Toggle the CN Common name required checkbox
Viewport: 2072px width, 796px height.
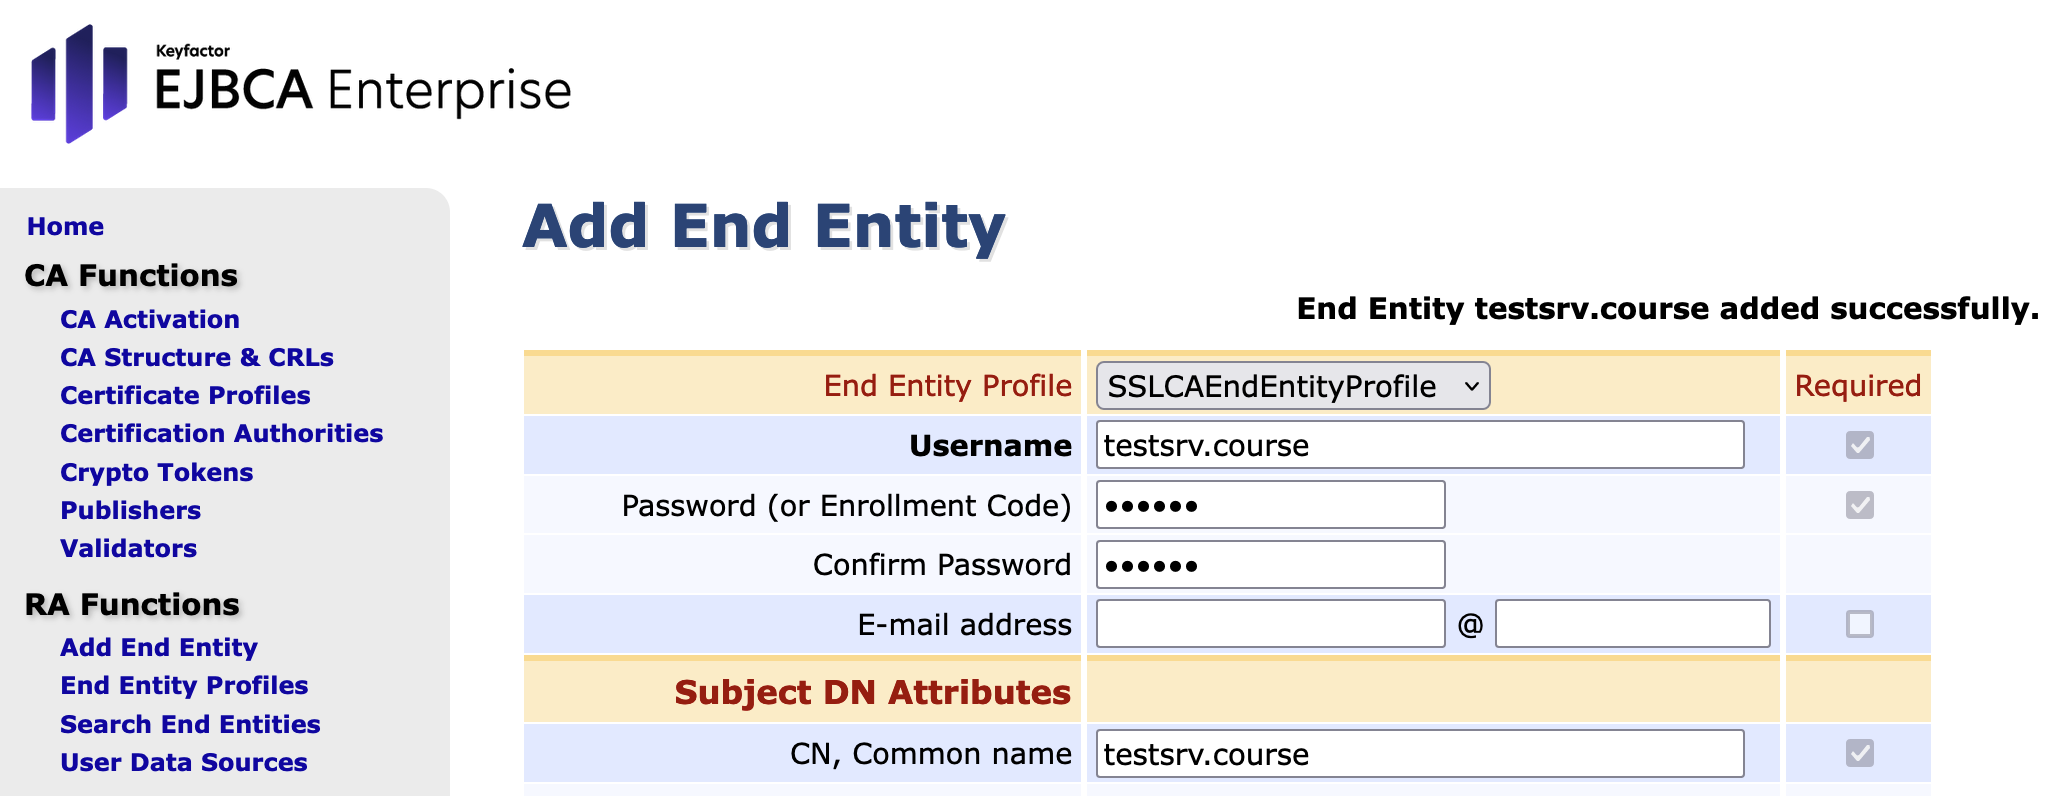click(x=1859, y=753)
